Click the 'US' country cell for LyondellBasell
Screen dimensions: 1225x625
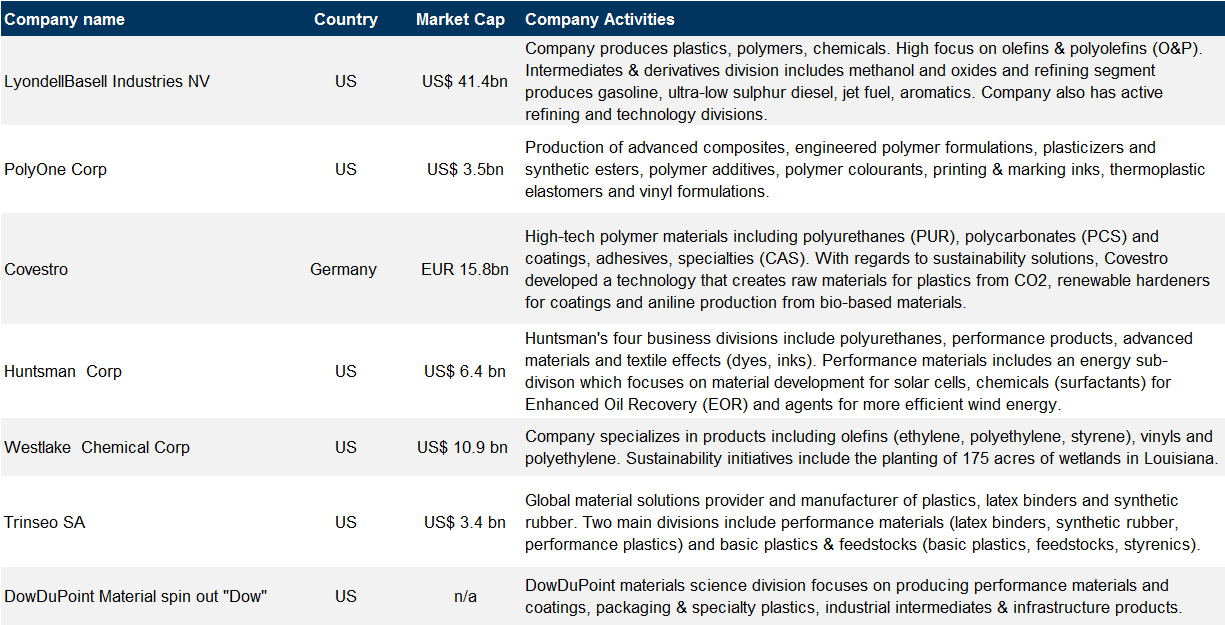(346, 81)
